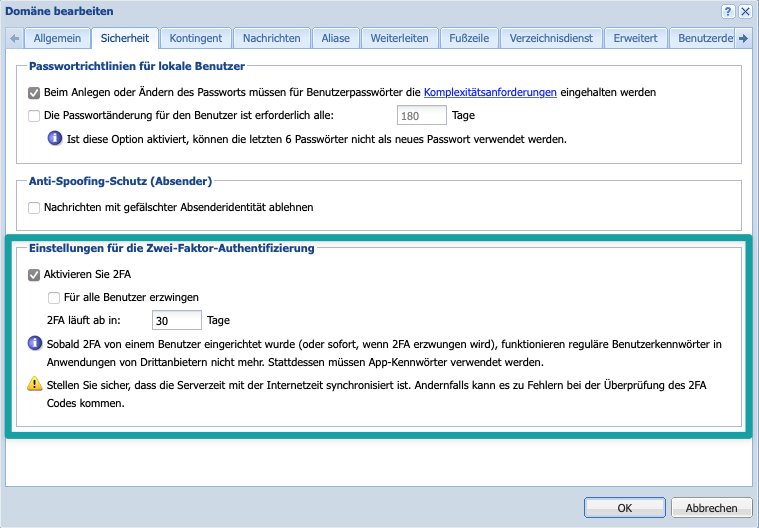
Task: Open the Komplexitätsanforderungen link
Action: click(x=490, y=92)
